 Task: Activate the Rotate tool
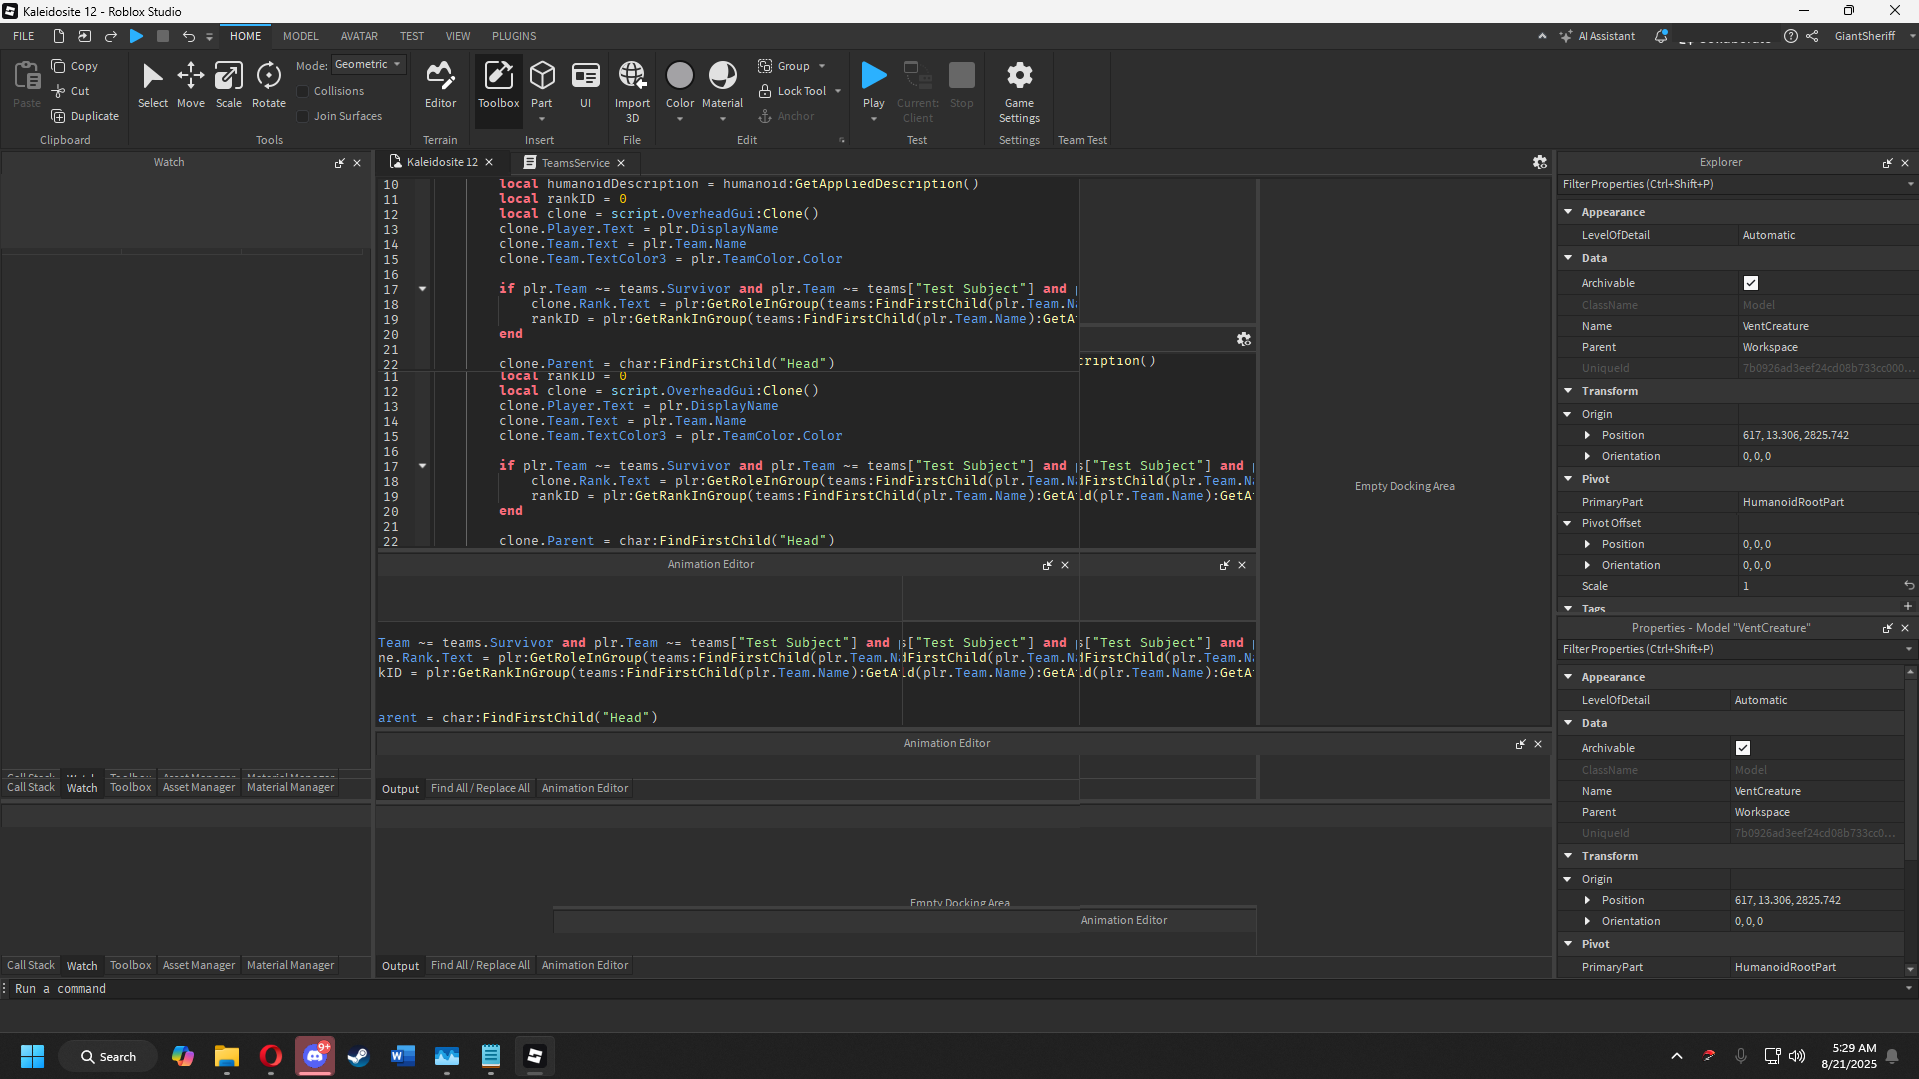[268, 86]
